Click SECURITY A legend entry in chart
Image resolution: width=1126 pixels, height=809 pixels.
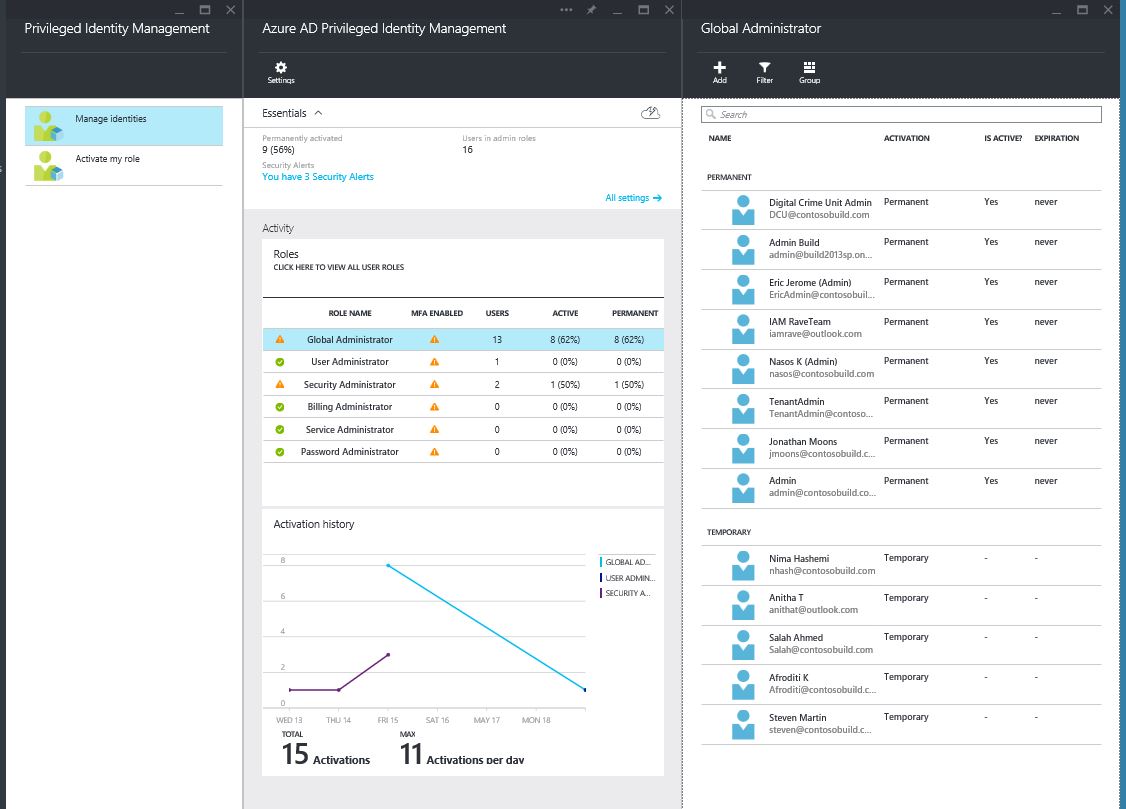tap(625, 593)
